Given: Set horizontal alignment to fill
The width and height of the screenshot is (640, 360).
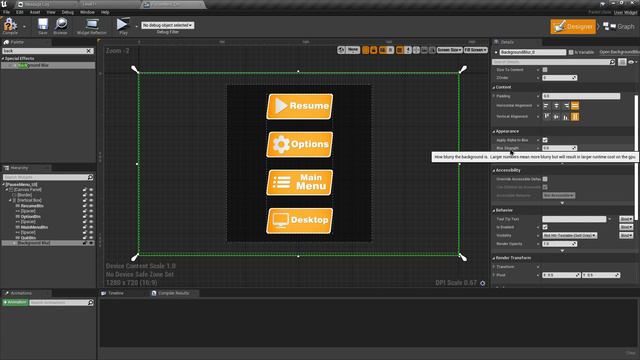Looking at the screenshot, I should pos(575,106).
